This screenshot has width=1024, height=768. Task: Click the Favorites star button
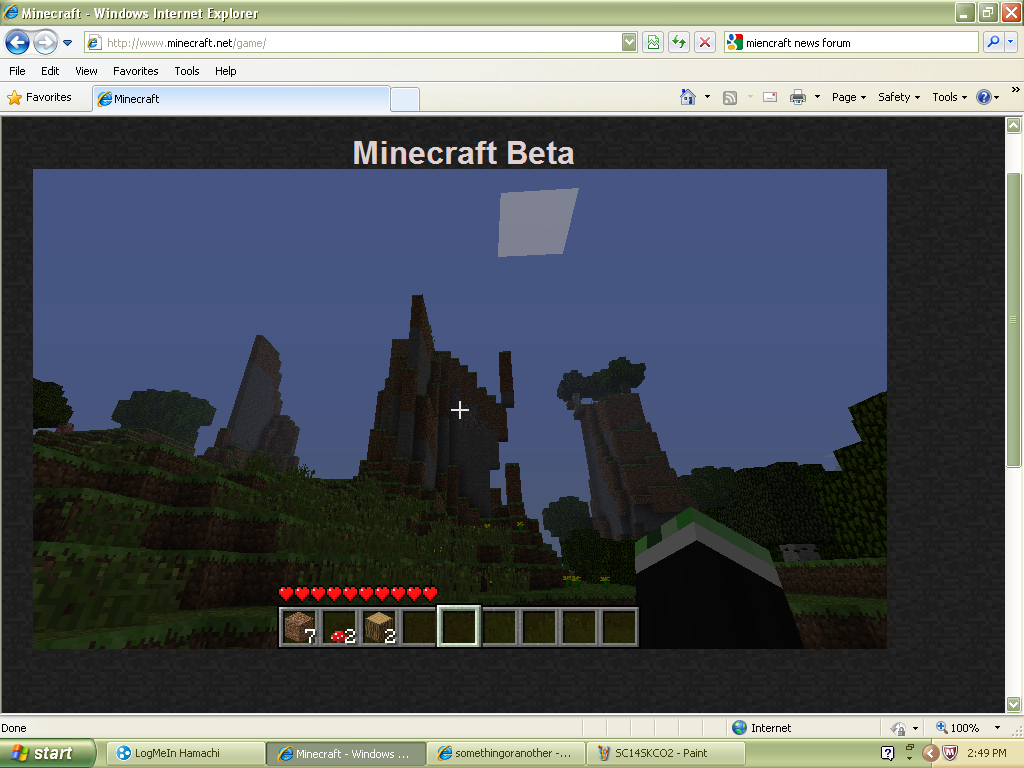tap(39, 97)
